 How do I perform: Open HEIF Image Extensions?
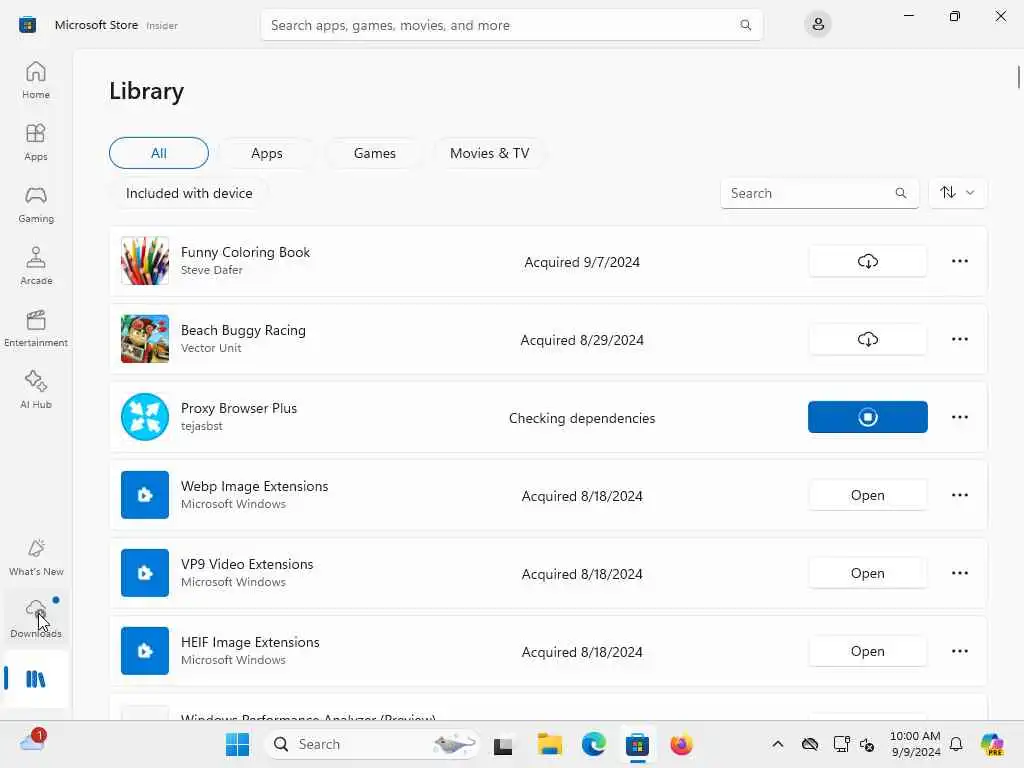(x=867, y=651)
